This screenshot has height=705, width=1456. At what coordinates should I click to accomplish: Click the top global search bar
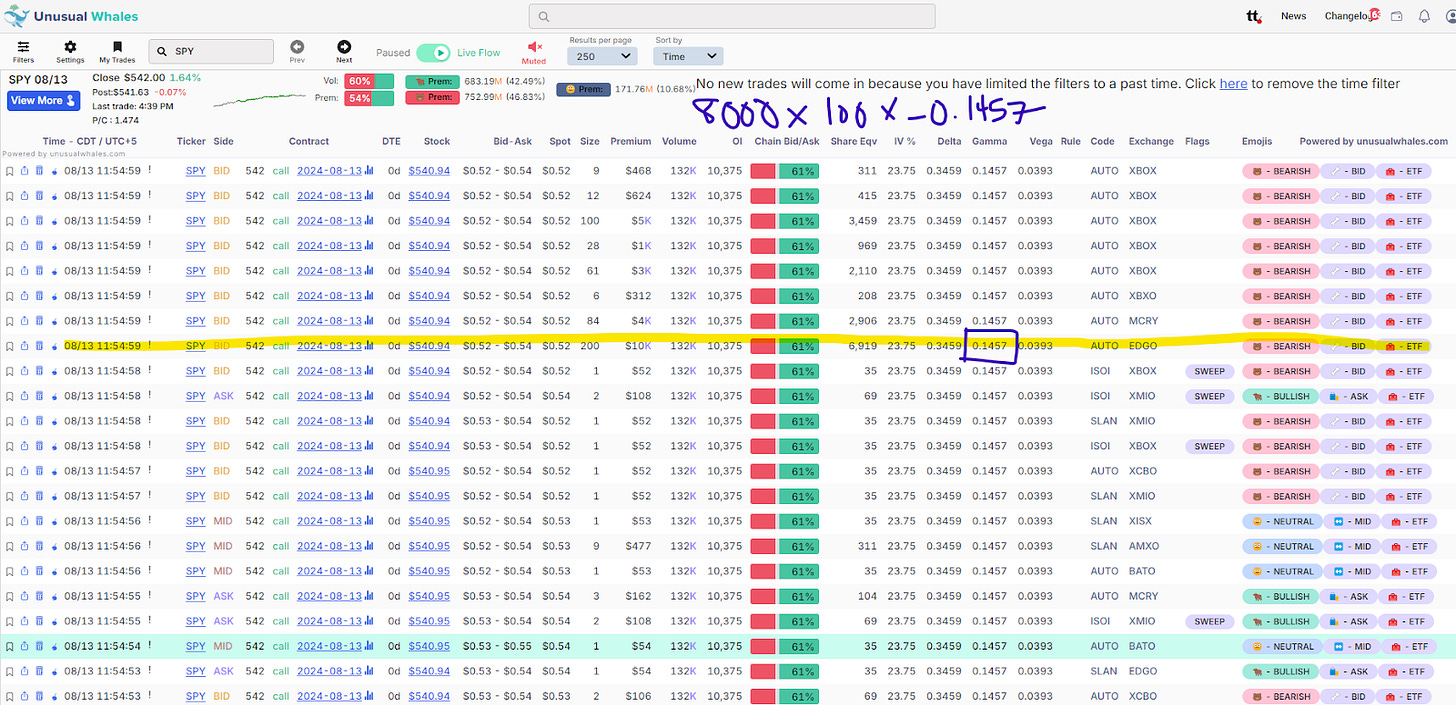[732, 16]
